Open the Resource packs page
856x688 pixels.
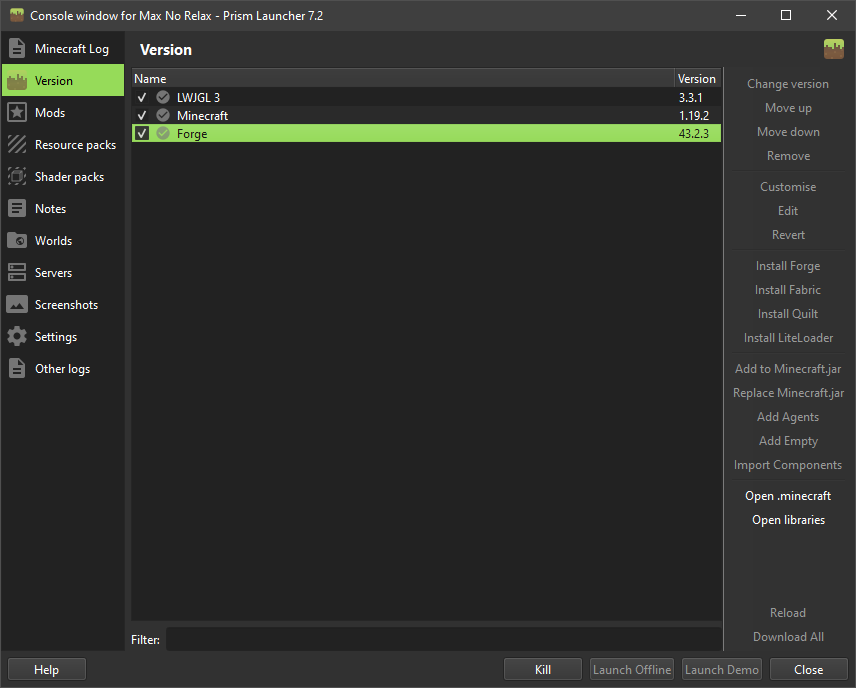(63, 145)
